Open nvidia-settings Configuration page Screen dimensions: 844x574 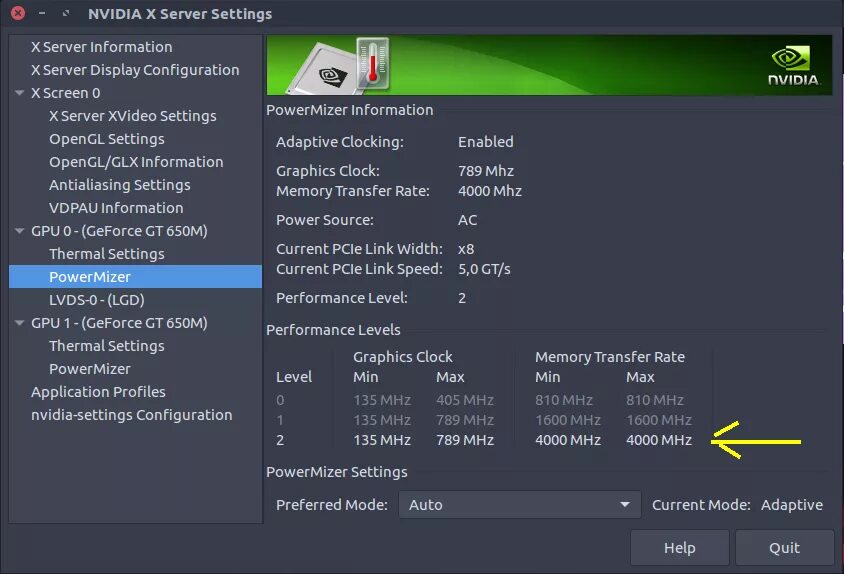(x=132, y=415)
